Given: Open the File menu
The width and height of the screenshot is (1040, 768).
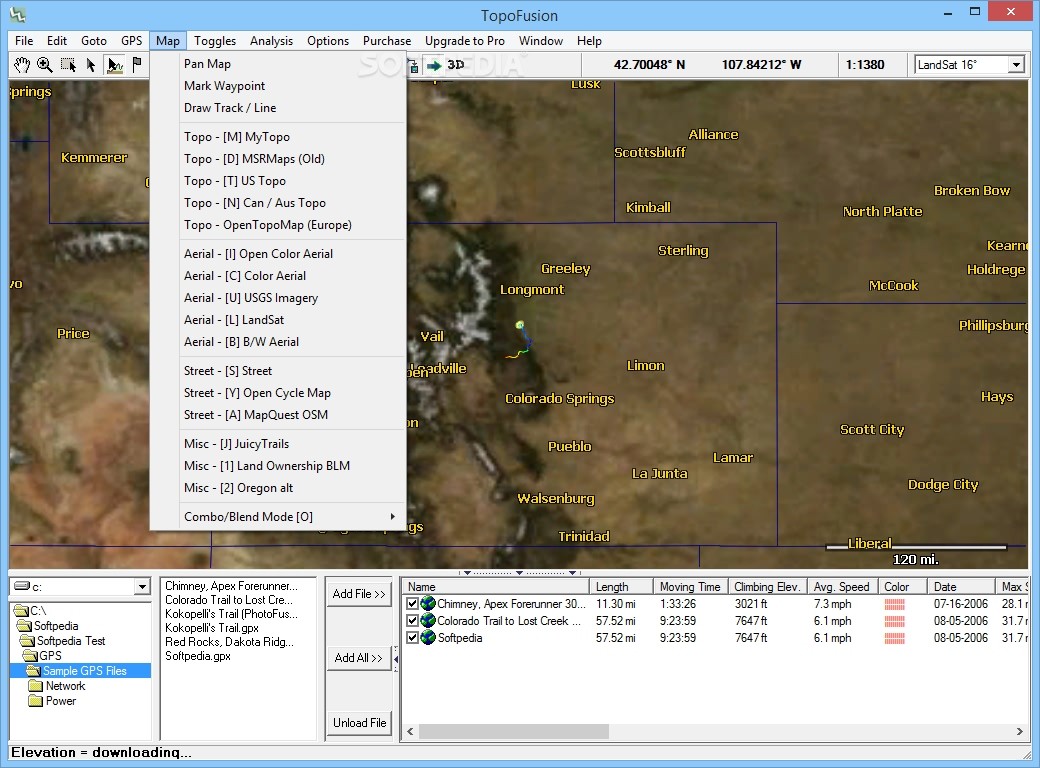Looking at the screenshot, I should pos(24,40).
